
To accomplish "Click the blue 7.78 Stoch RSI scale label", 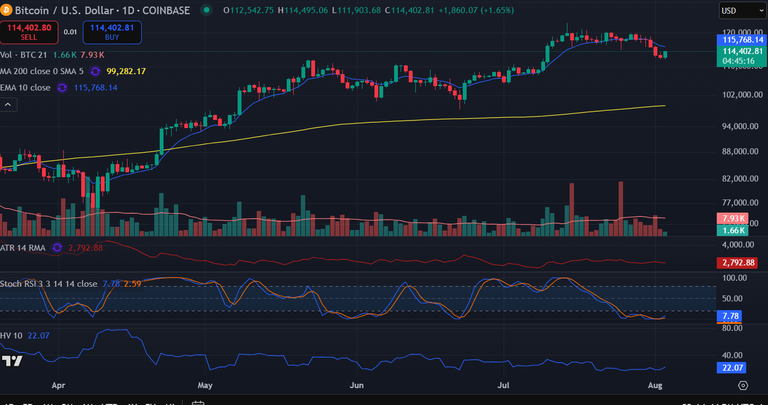I will (729, 316).
